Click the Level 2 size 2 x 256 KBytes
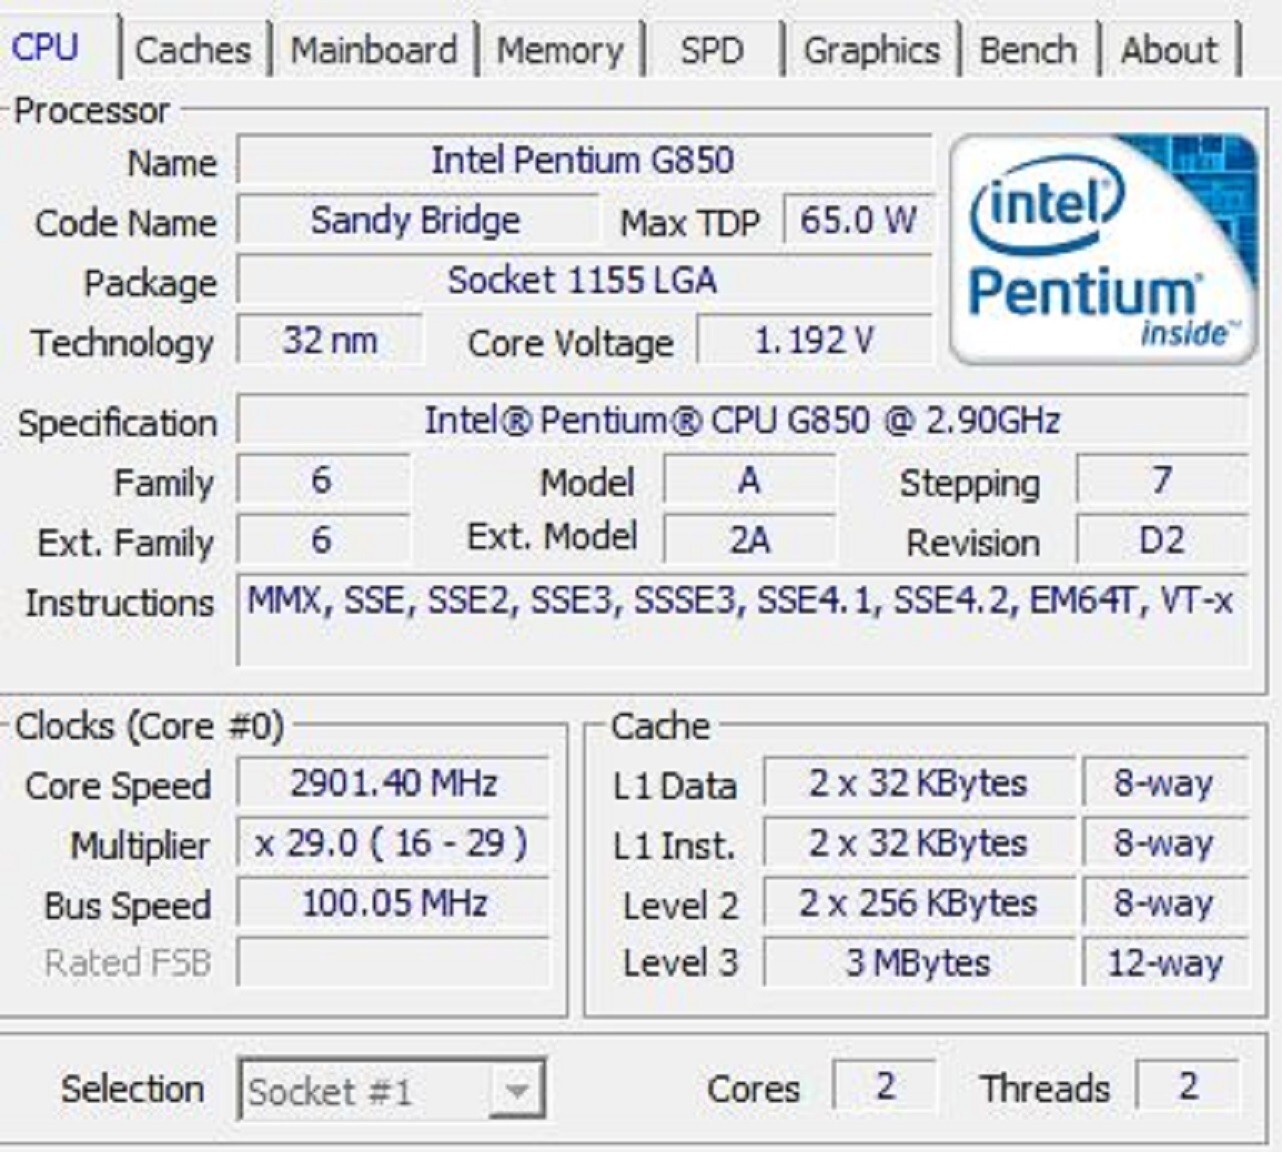 [x=918, y=903]
